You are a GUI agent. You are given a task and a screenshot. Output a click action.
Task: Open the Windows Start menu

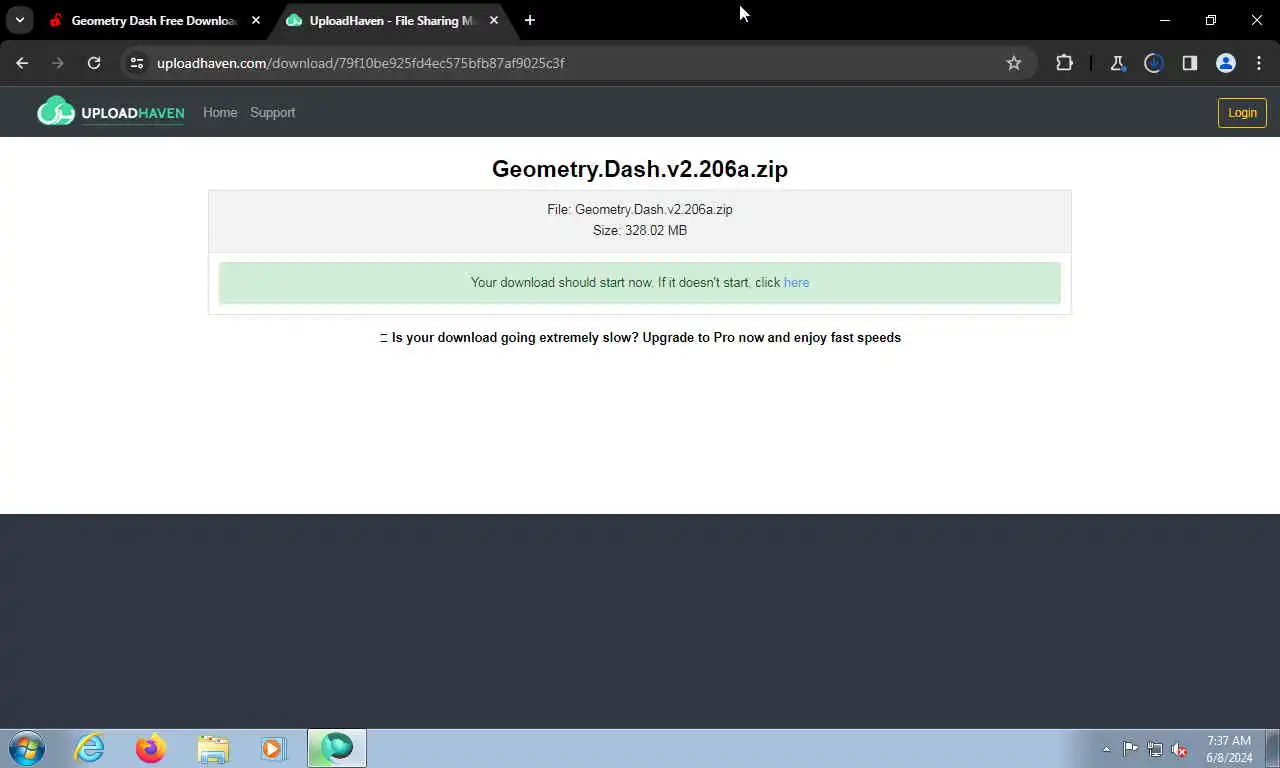(x=26, y=748)
